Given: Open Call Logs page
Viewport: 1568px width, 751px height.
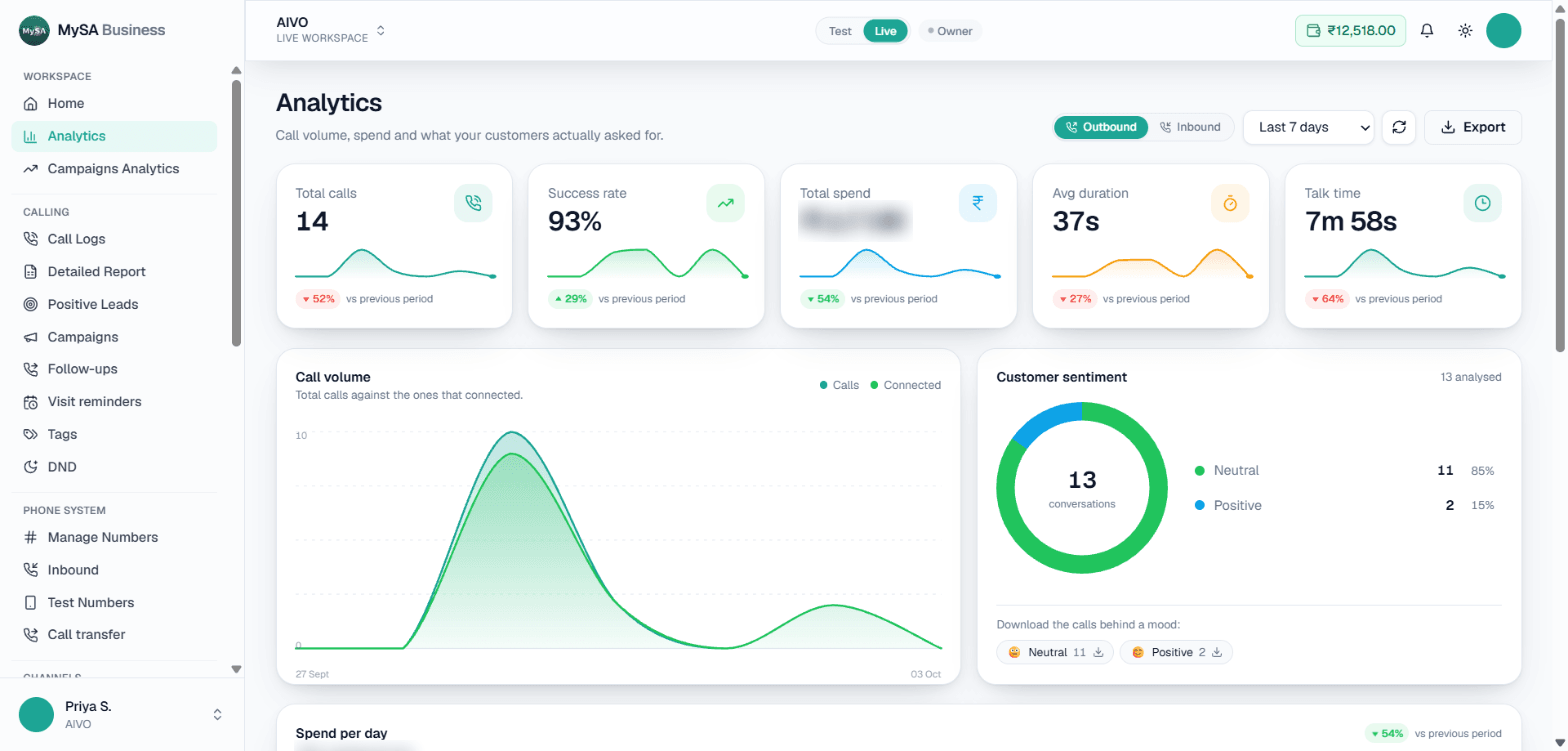Looking at the screenshot, I should [x=114, y=239].
